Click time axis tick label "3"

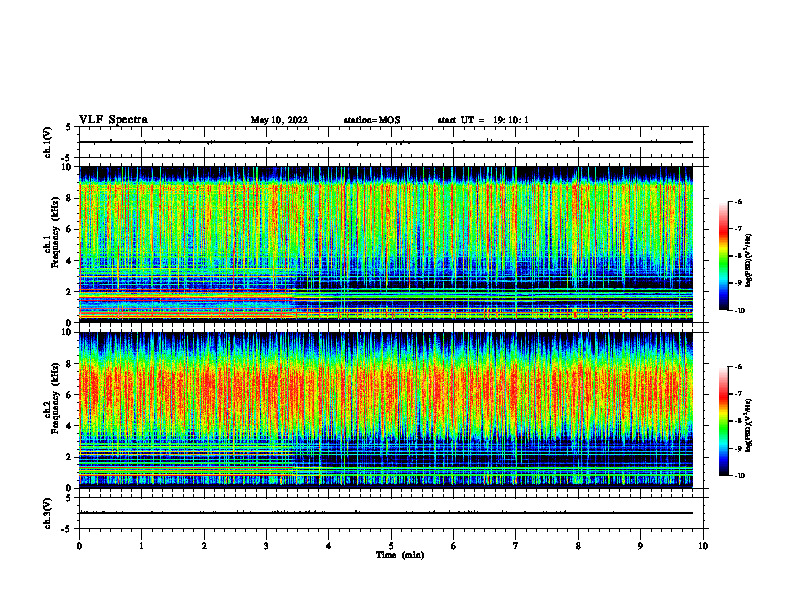coord(266,546)
